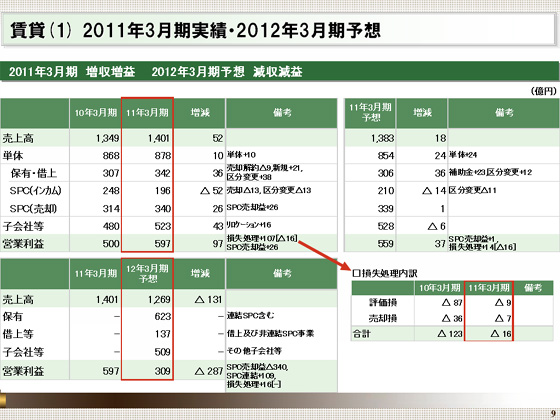This screenshot has width=560, height=420.
Task: Click the note '単体+10'
Action: tap(241, 155)
